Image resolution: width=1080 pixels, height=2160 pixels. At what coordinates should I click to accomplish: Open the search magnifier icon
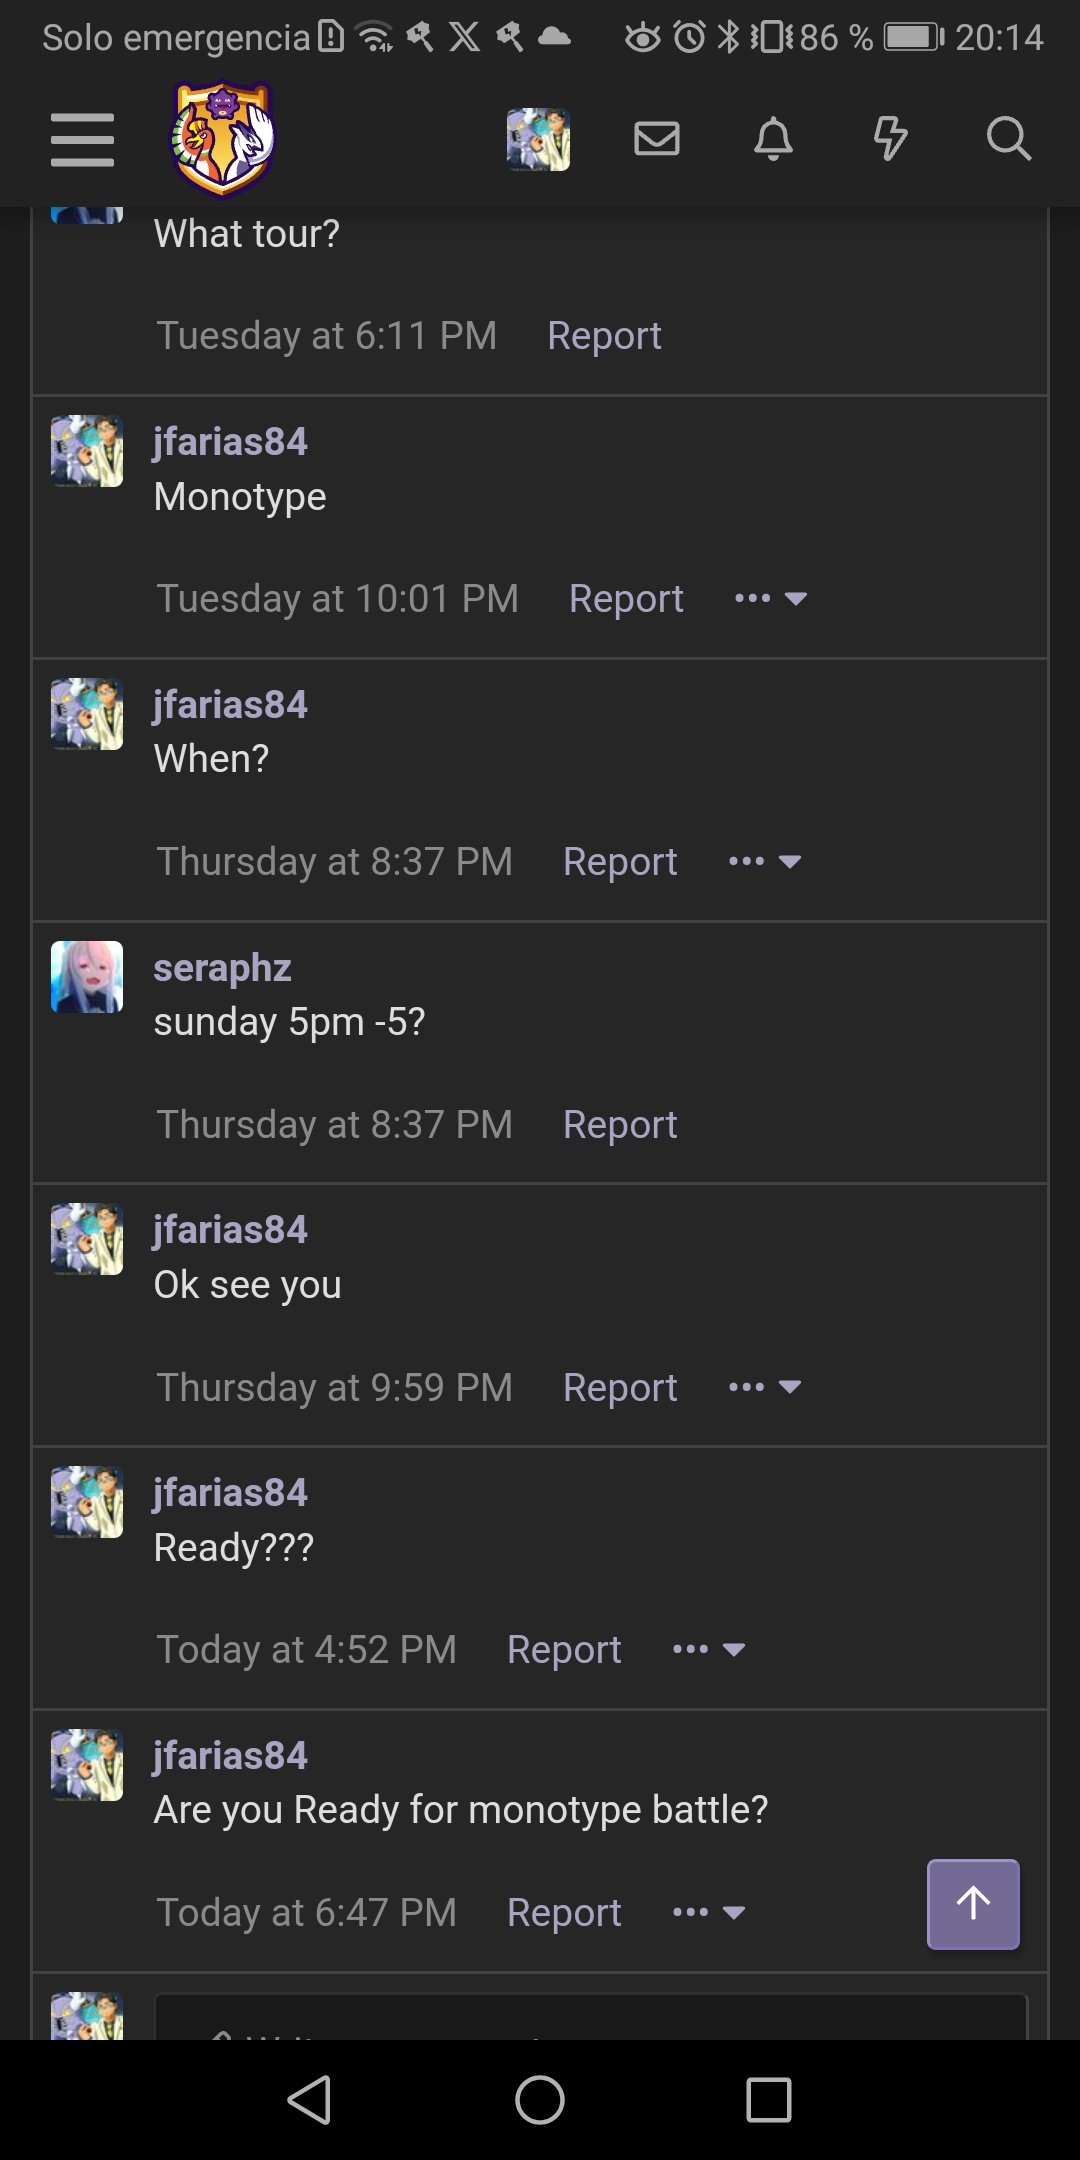(x=1007, y=139)
